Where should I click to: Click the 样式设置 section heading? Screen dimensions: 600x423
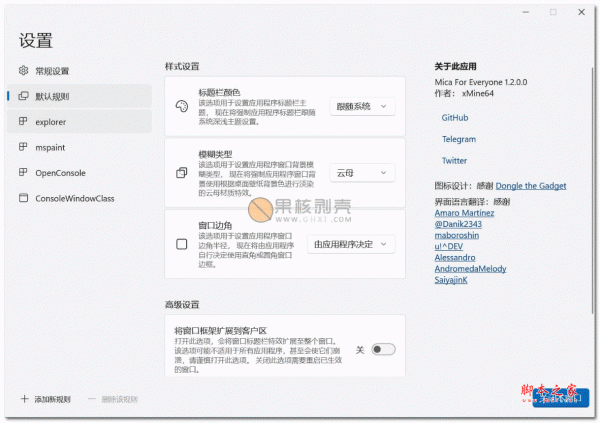click(x=182, y=66)
